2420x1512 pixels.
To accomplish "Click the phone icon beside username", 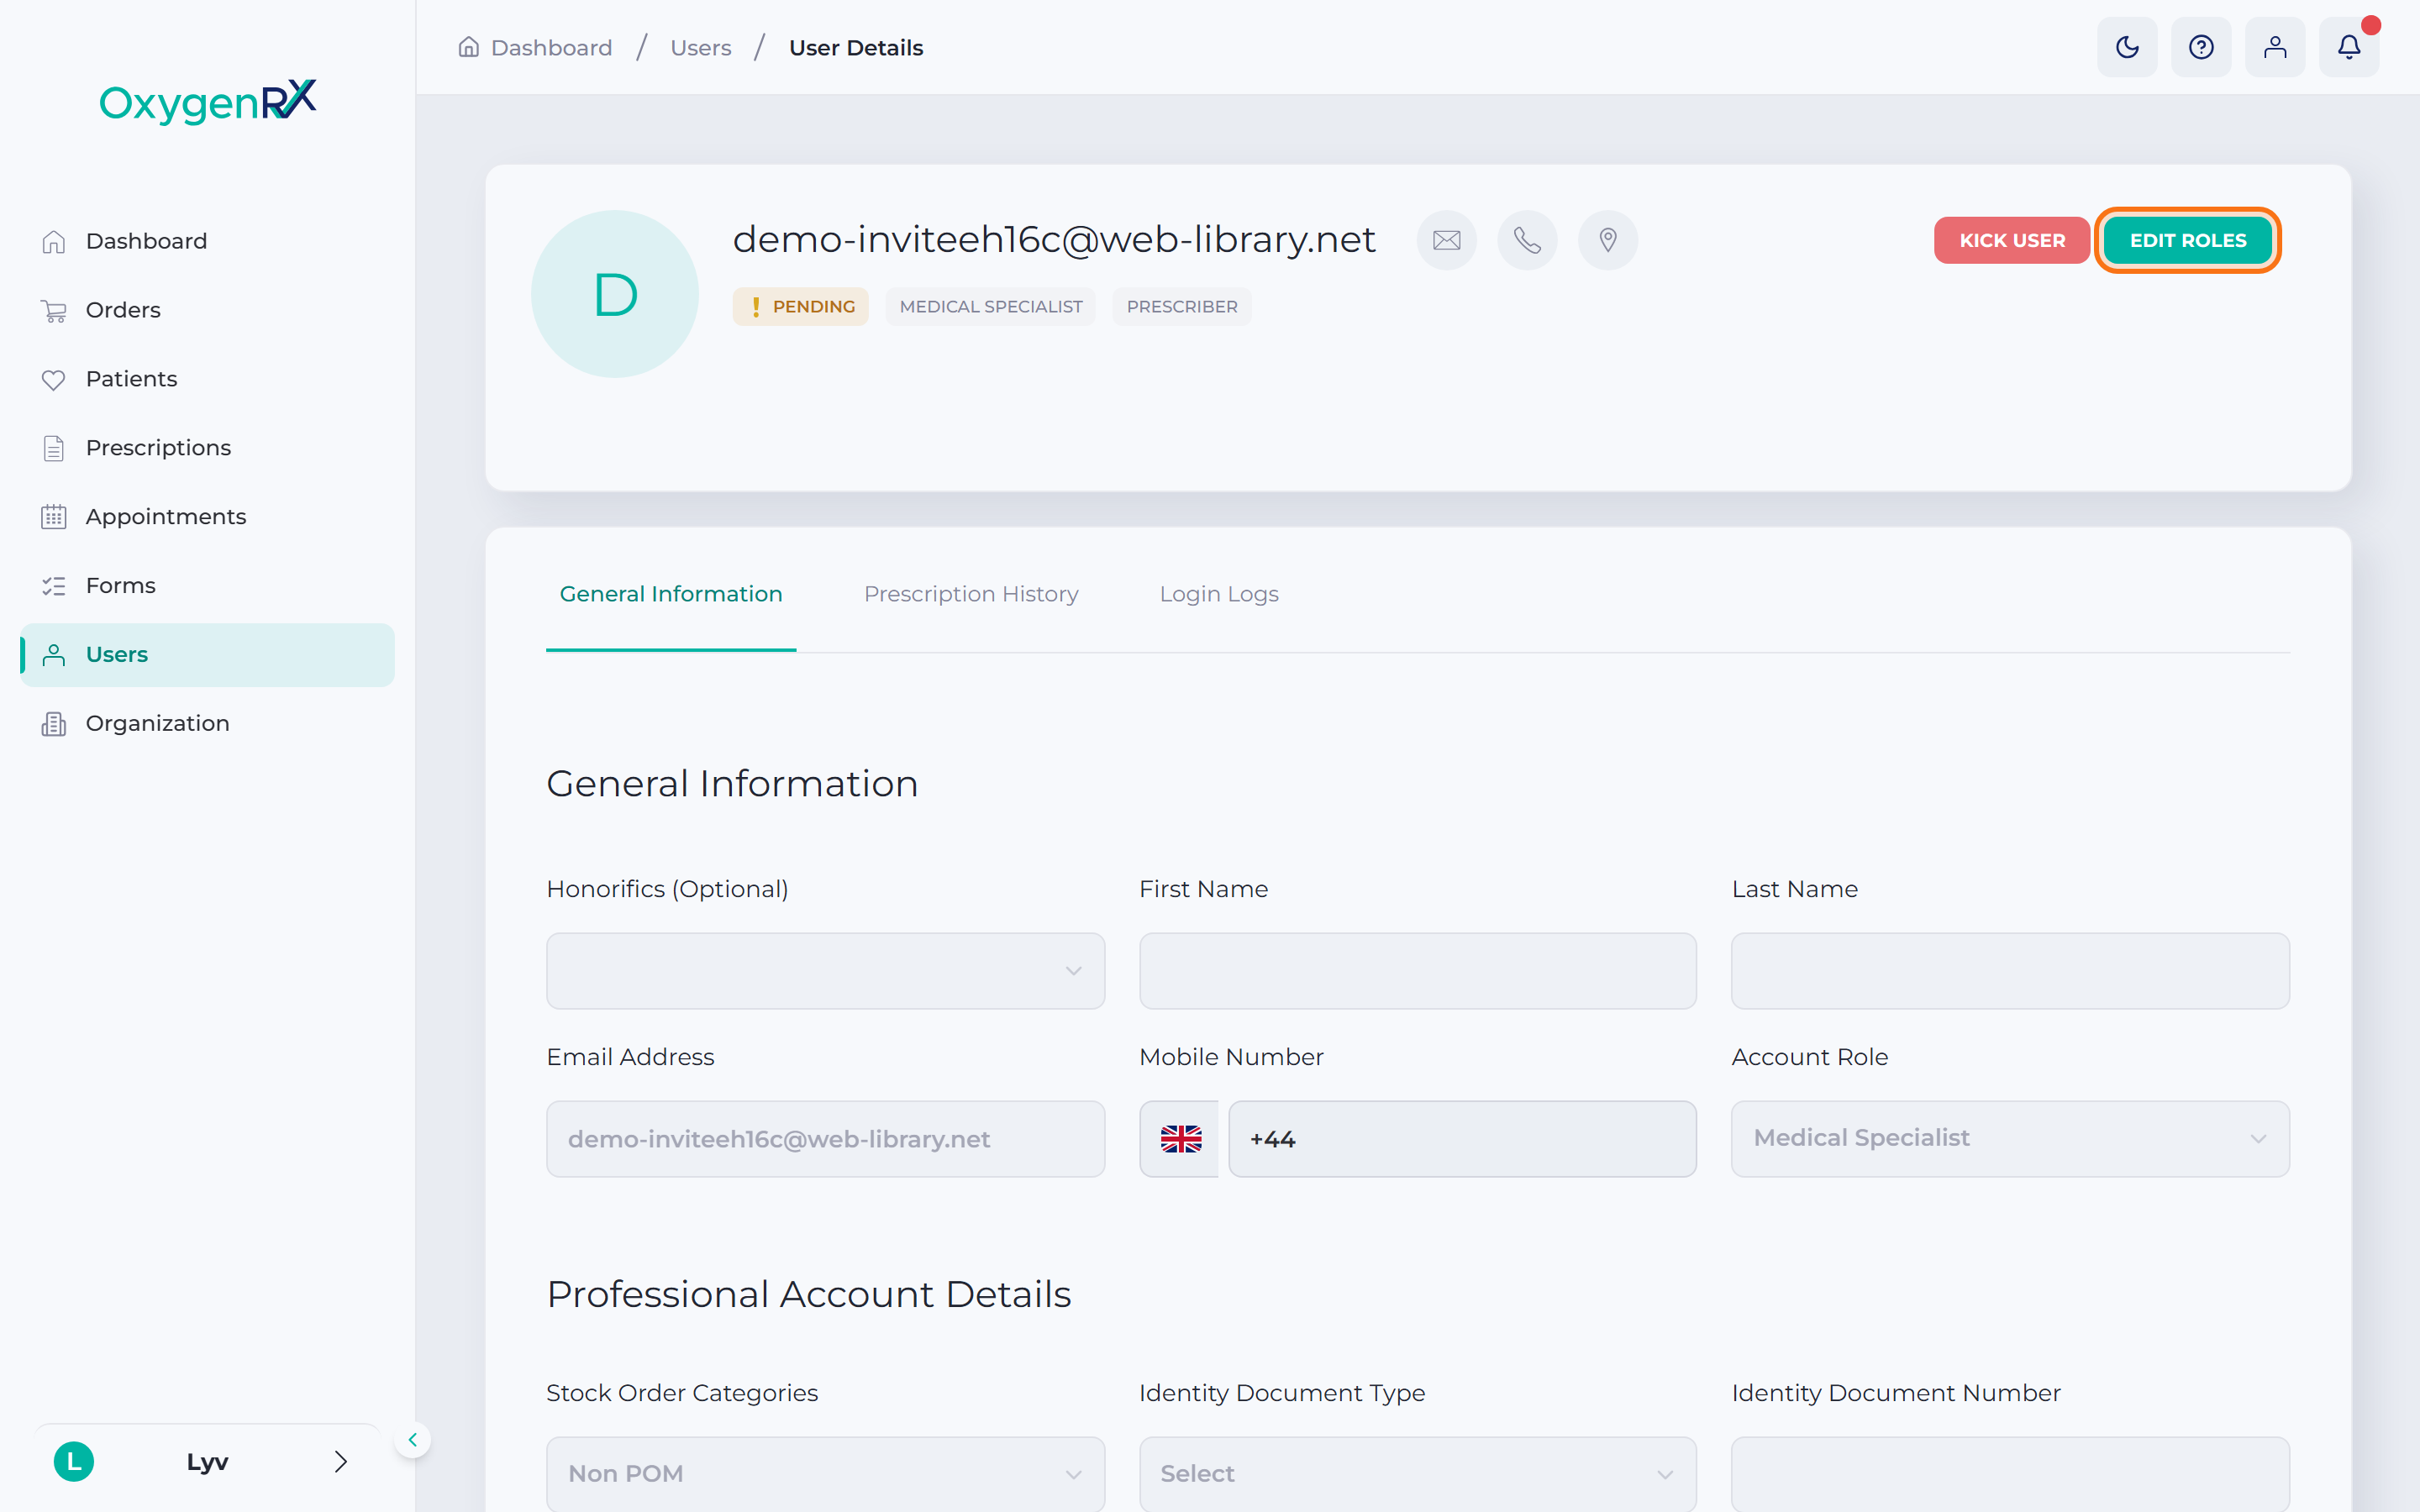I will click(1527, 240).
